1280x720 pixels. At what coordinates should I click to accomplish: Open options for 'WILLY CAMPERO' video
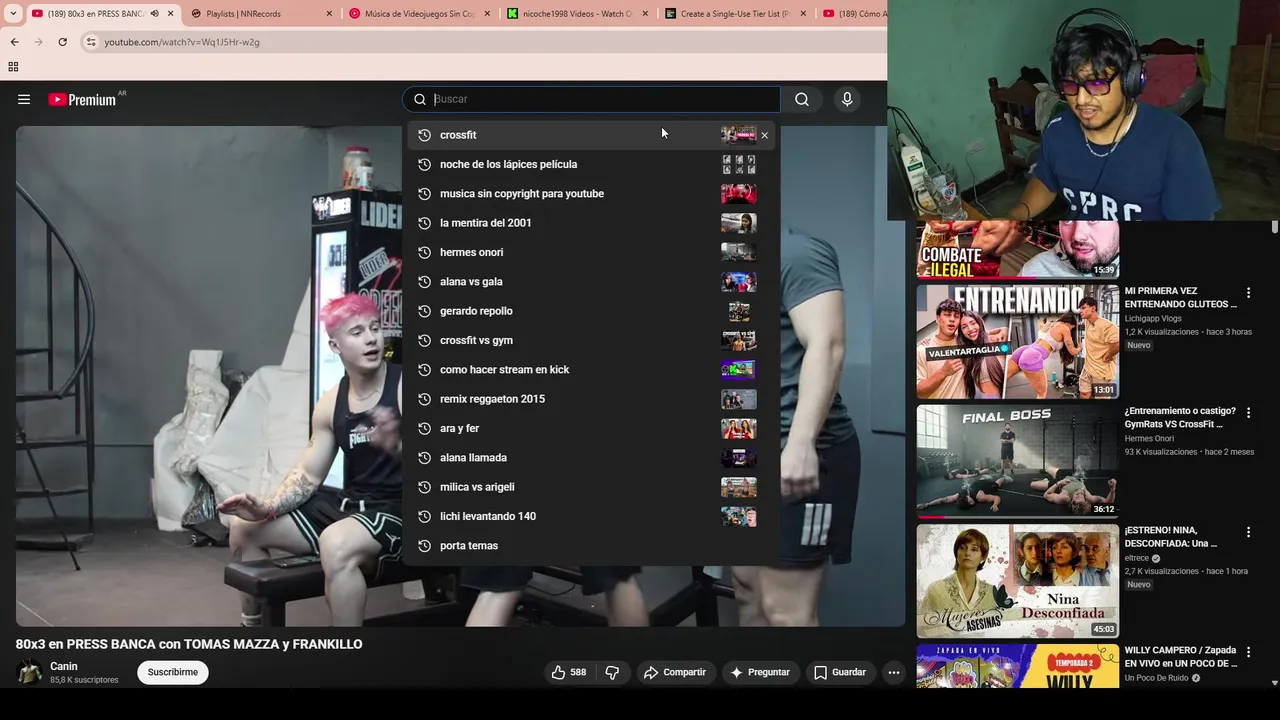click(1248, 652)
